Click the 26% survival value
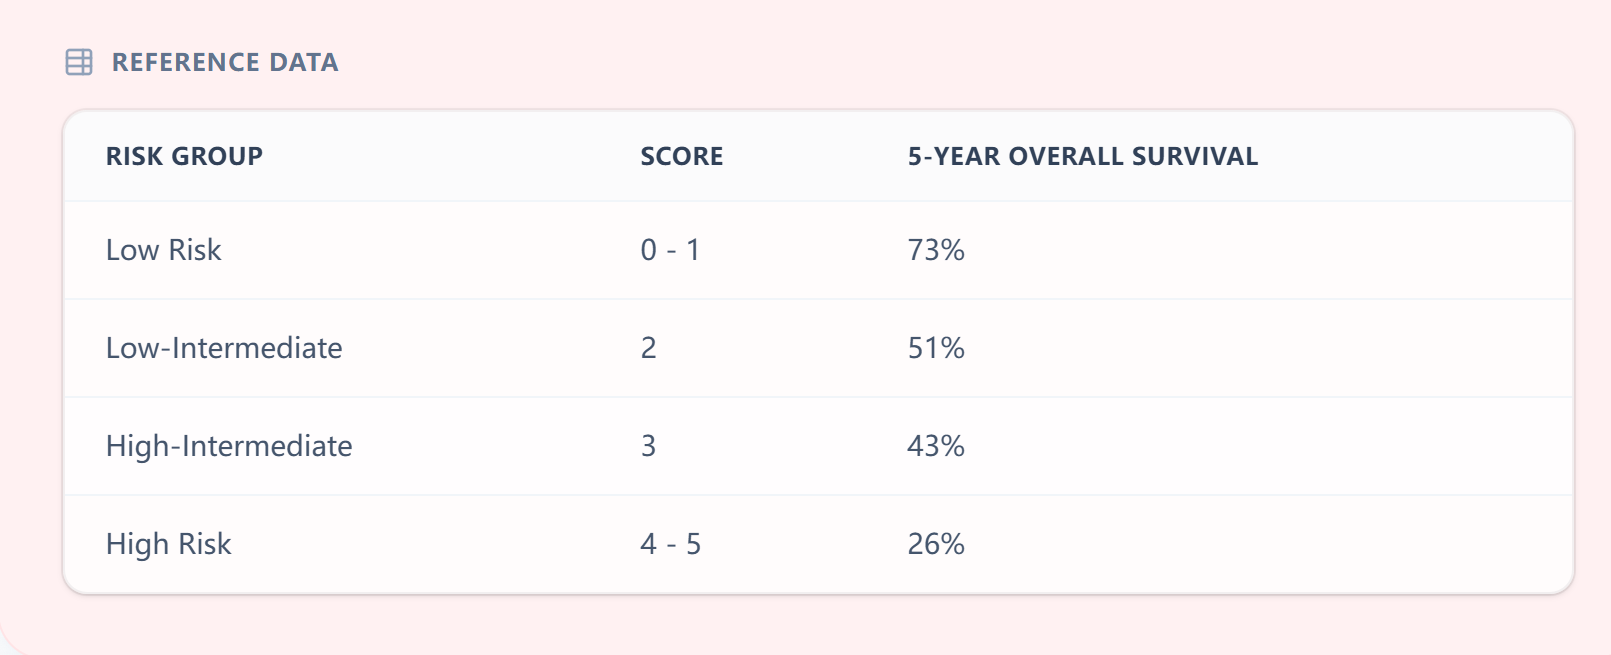 click(x=935, y=544)
